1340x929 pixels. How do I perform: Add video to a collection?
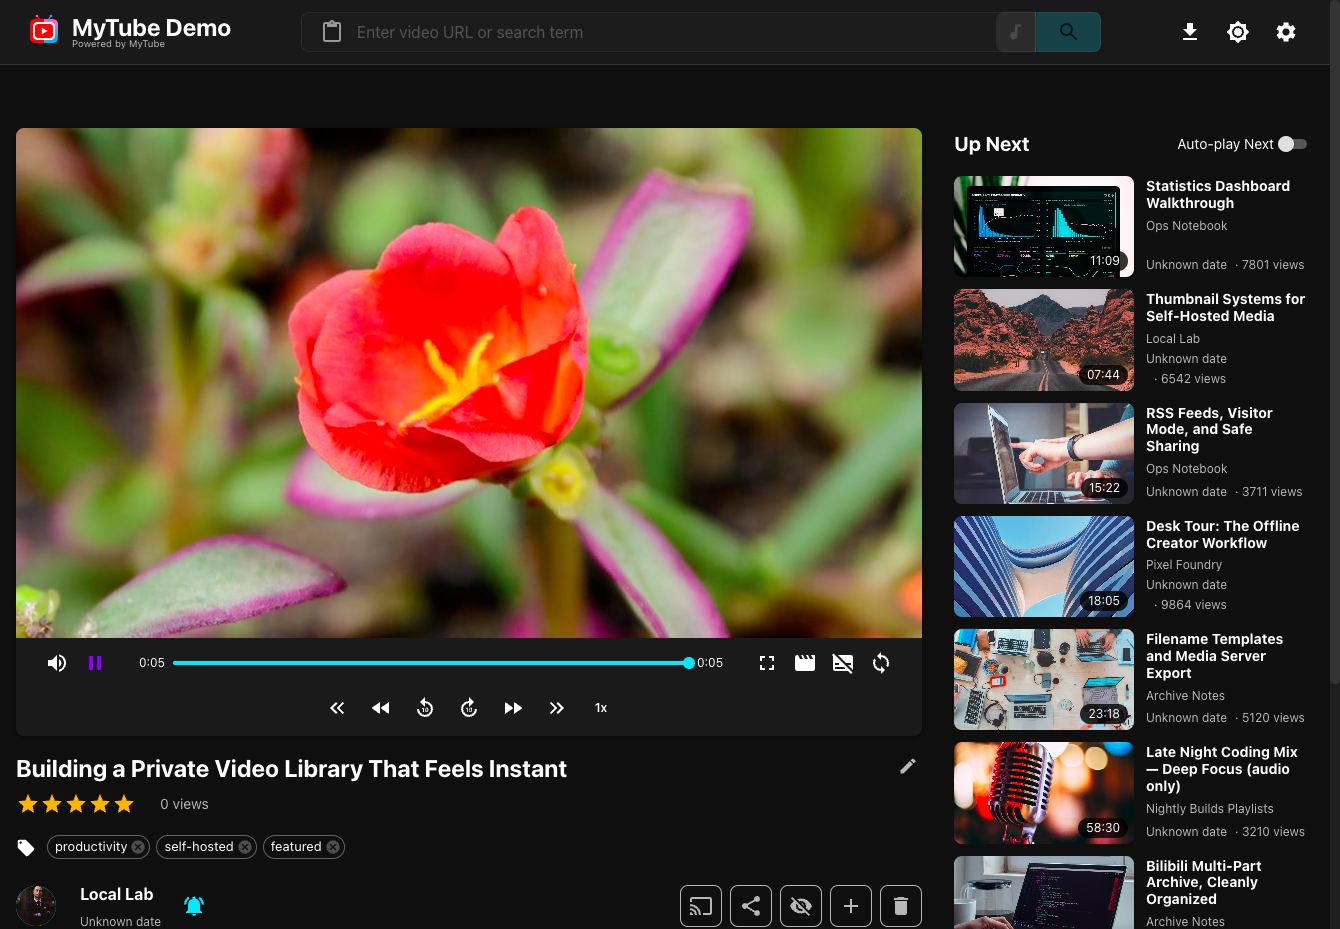(x=851, y=906)
